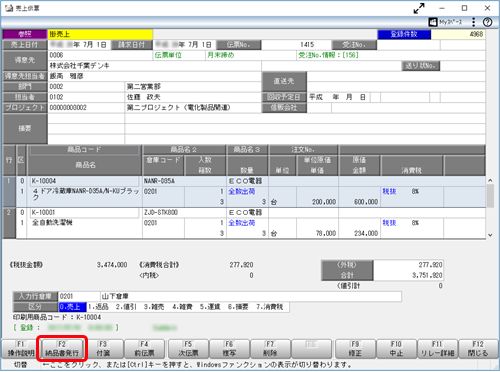Click the 掛売上 yellow field
The width and height of the screenshot is (500, 372).
tap(100, 34)
